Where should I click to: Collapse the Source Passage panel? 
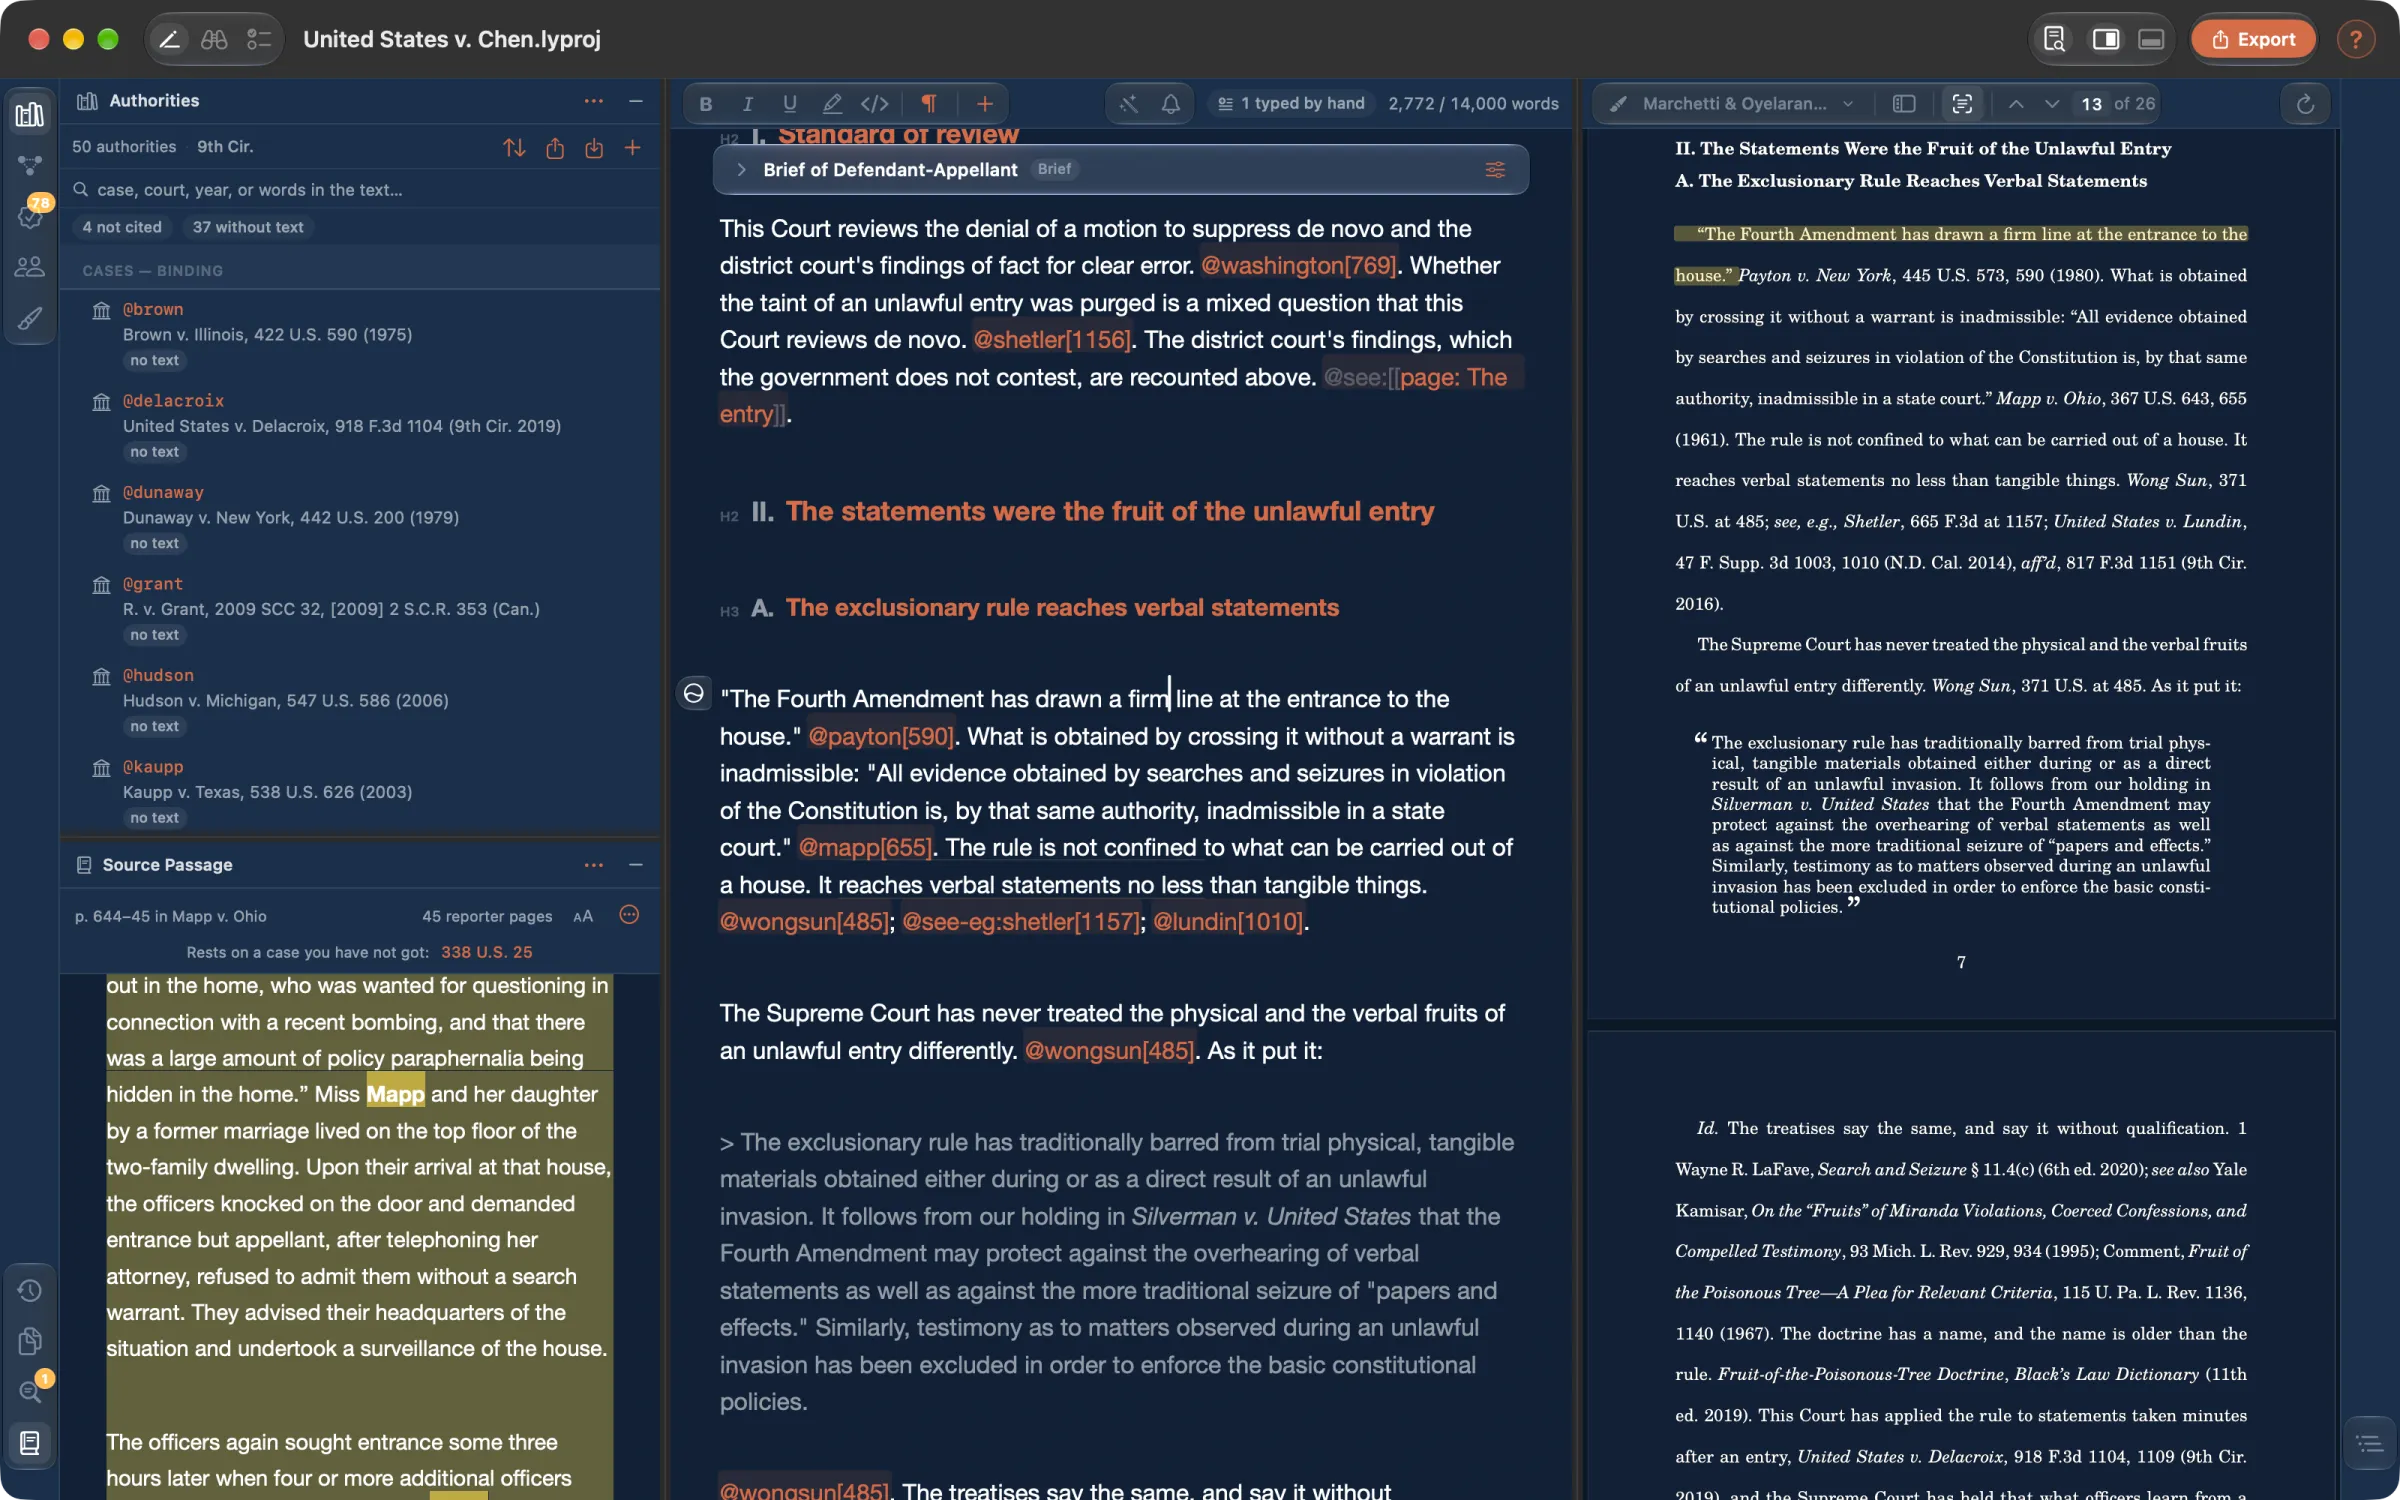(x=635, y=864)
